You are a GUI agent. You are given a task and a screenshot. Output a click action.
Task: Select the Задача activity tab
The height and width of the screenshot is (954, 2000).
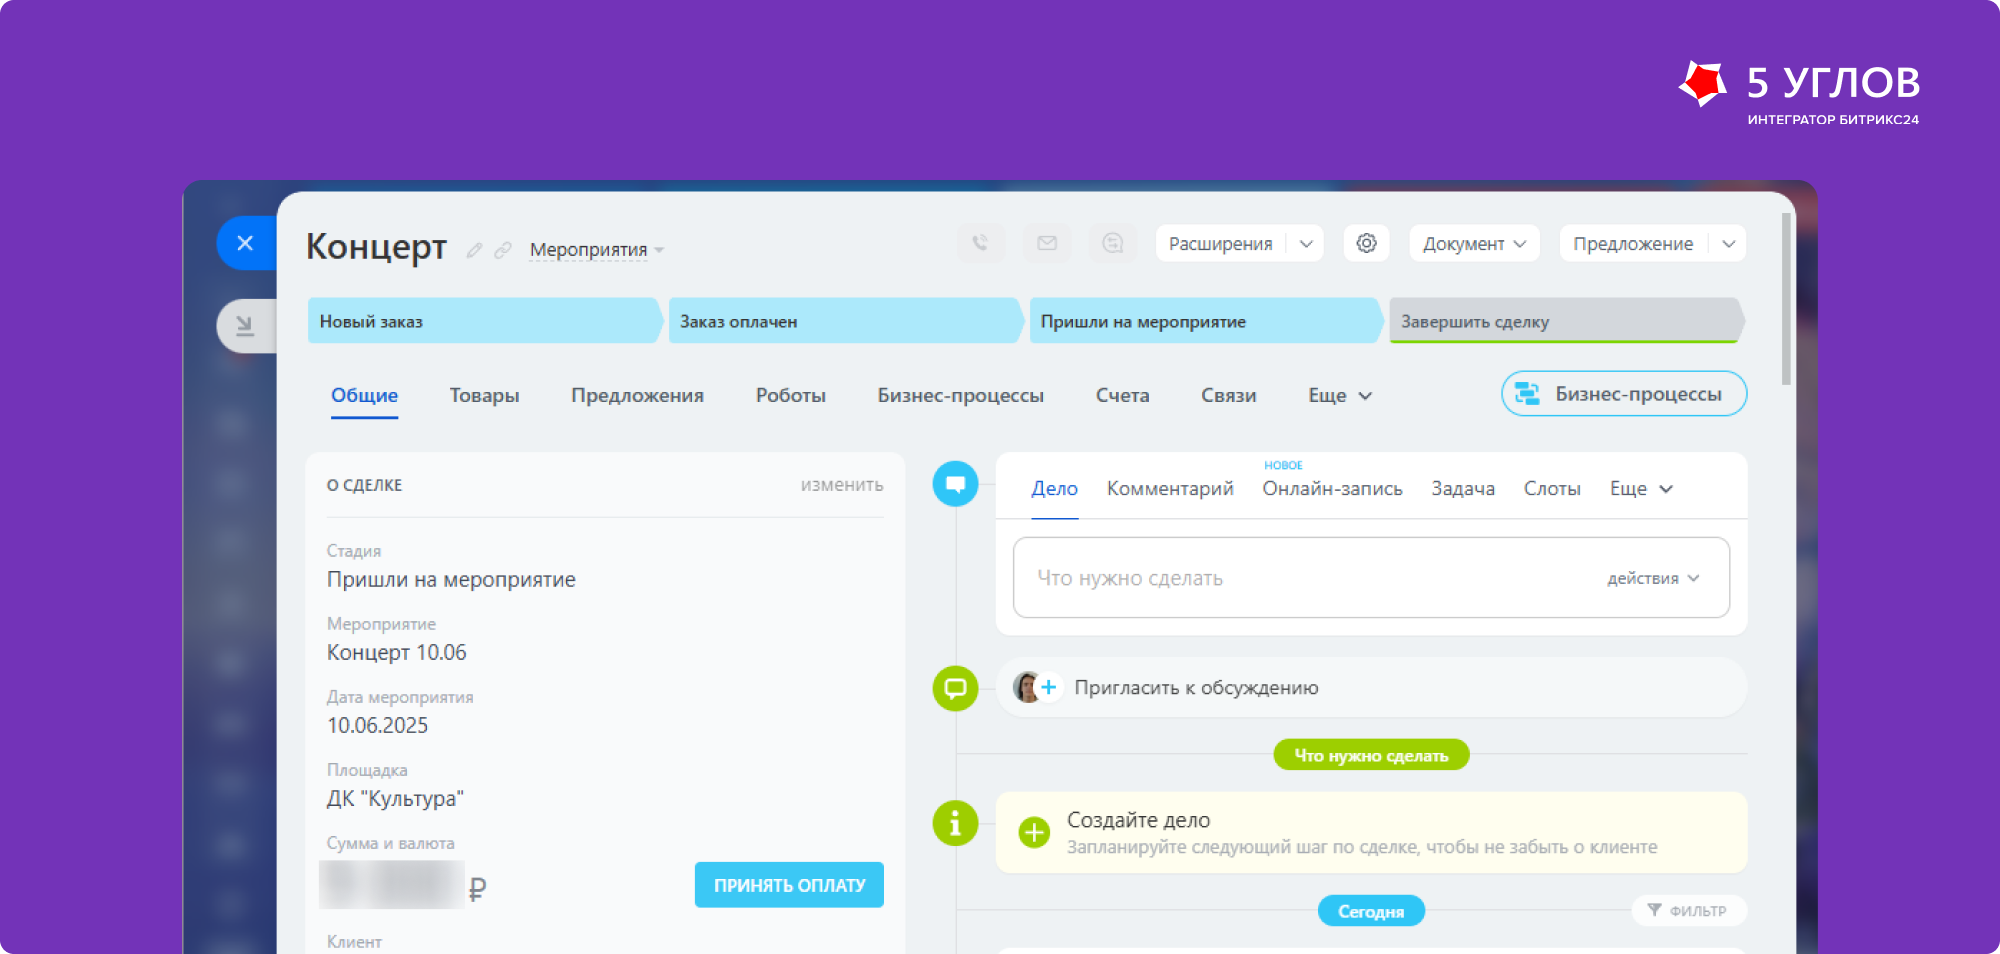click(x=1462, y=489)
